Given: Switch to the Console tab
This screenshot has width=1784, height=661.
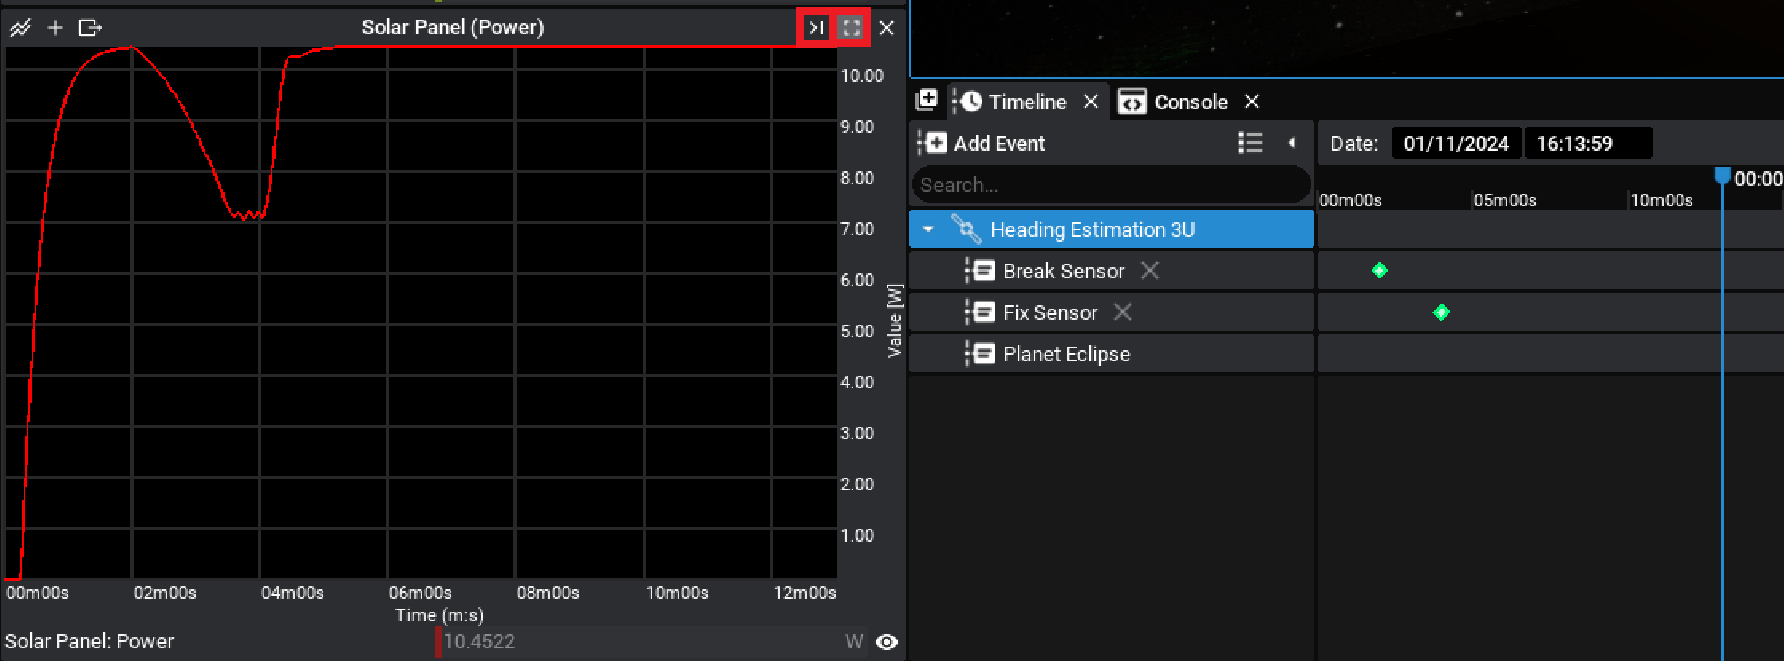Looking at the screenshot, I should tap(1190, 102).
